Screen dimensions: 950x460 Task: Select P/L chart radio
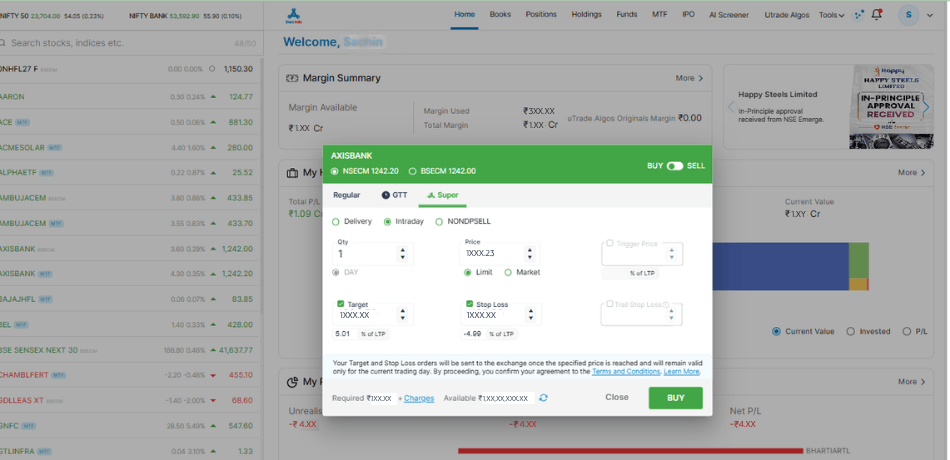(x=907, y=332)
